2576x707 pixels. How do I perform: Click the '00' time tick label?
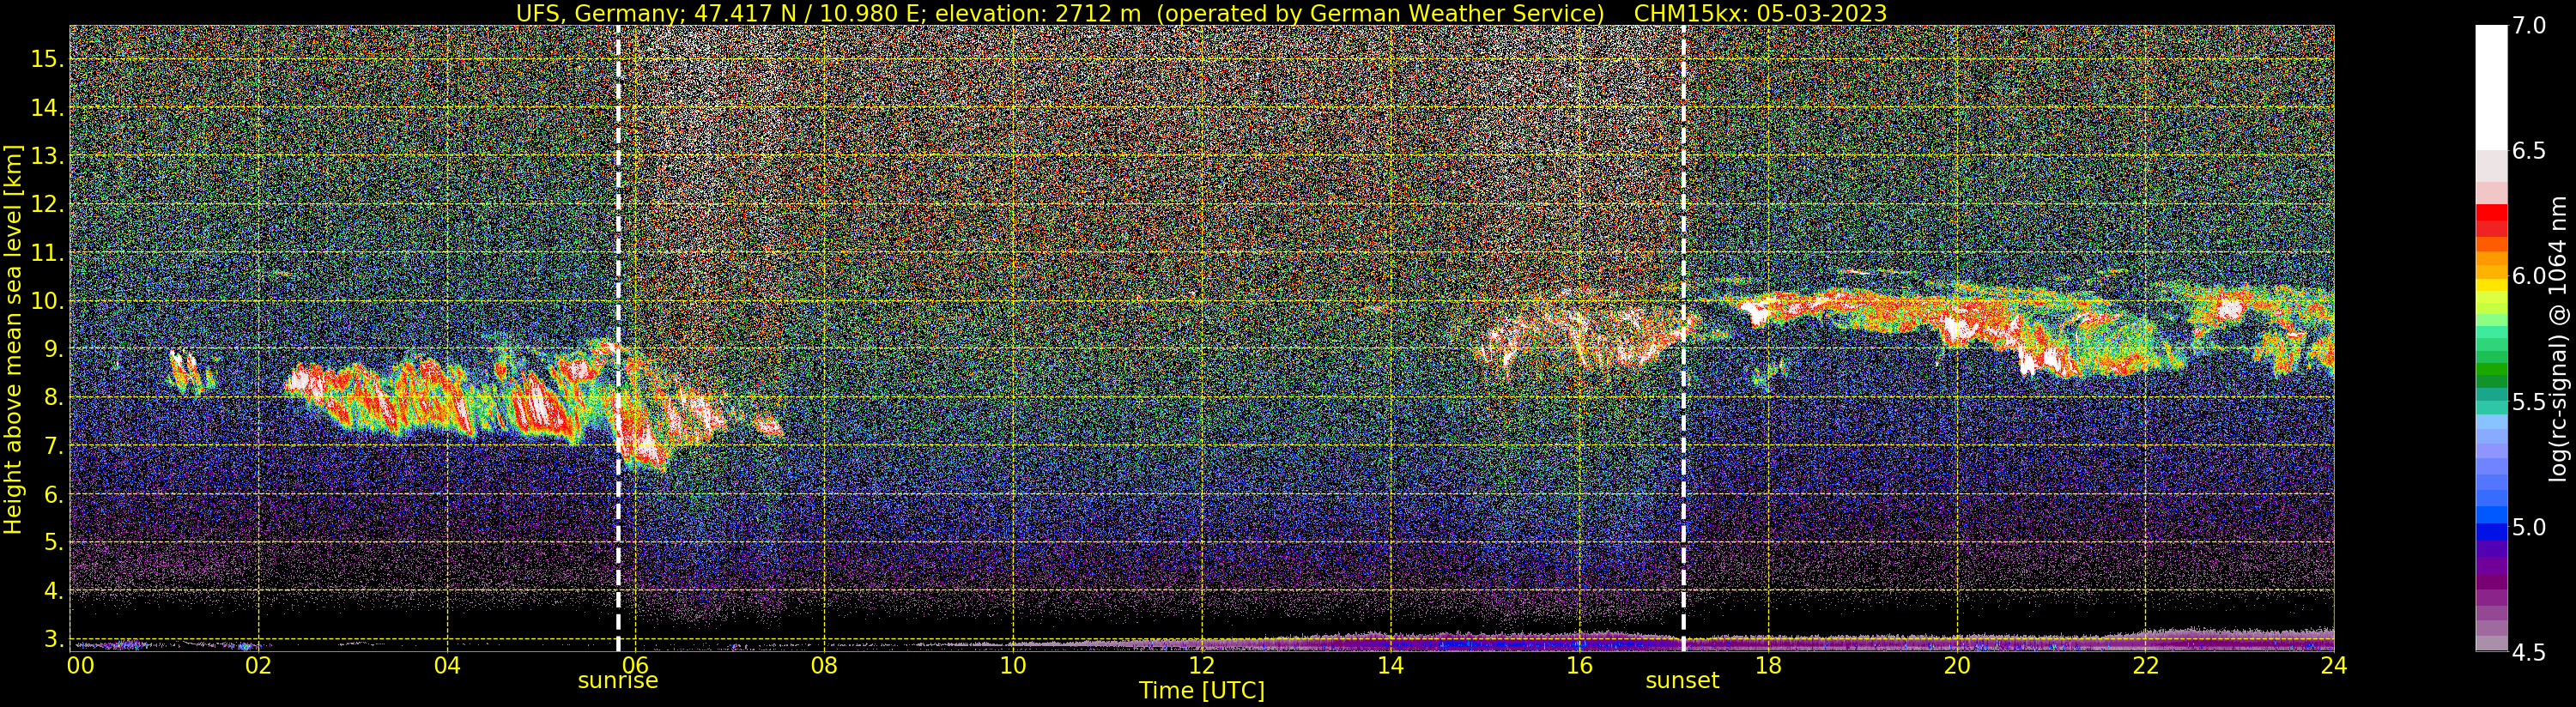click(80, 665)
